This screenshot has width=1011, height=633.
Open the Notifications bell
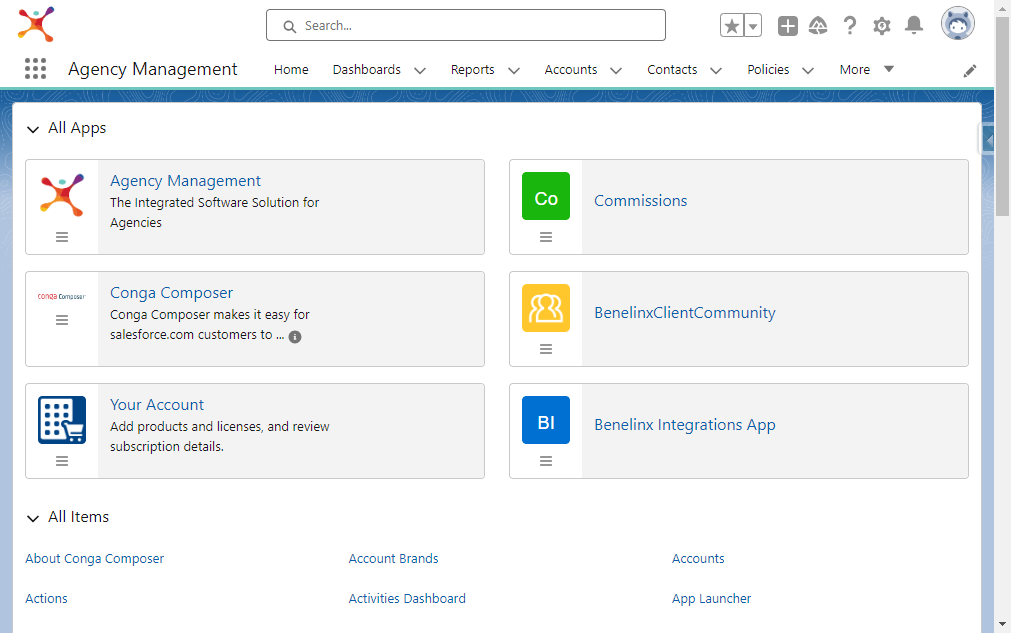coord(914,26)
